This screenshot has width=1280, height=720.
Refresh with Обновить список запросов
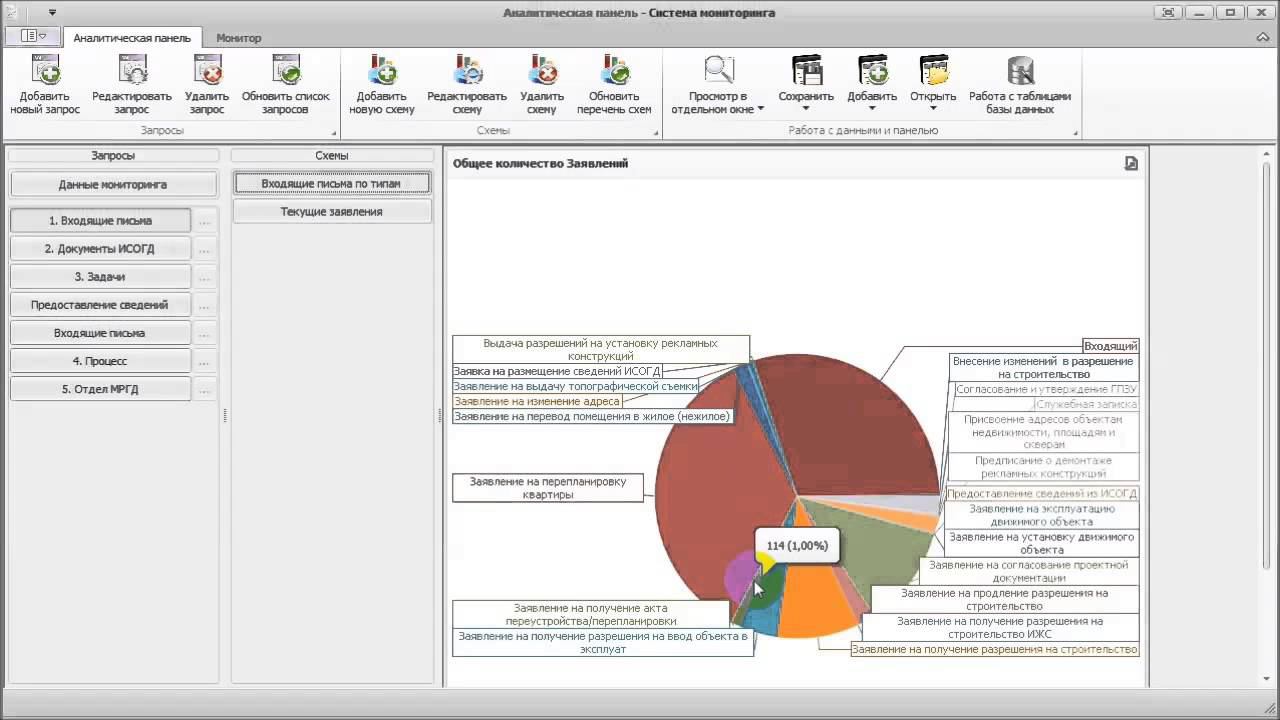[285, 70]
